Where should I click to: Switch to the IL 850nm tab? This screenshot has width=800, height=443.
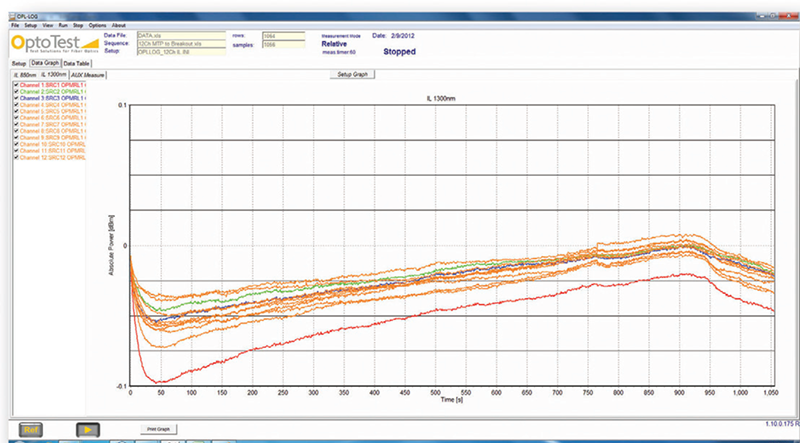24,74
